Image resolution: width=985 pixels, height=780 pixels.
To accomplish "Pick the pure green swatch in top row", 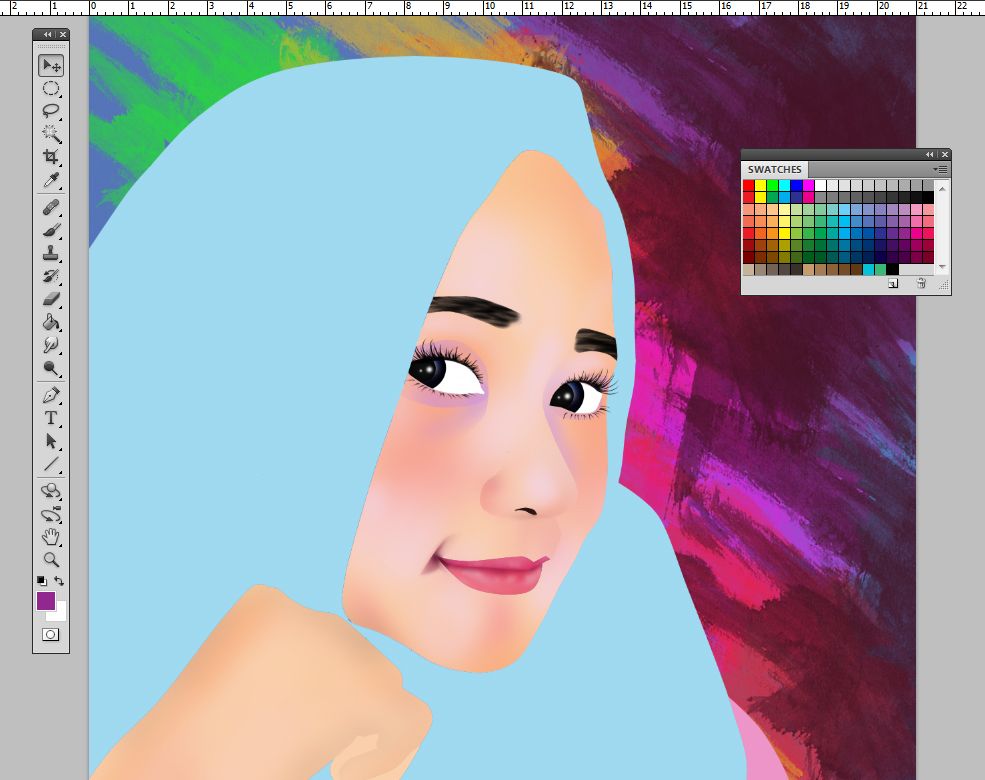I will tap(773, 185).
